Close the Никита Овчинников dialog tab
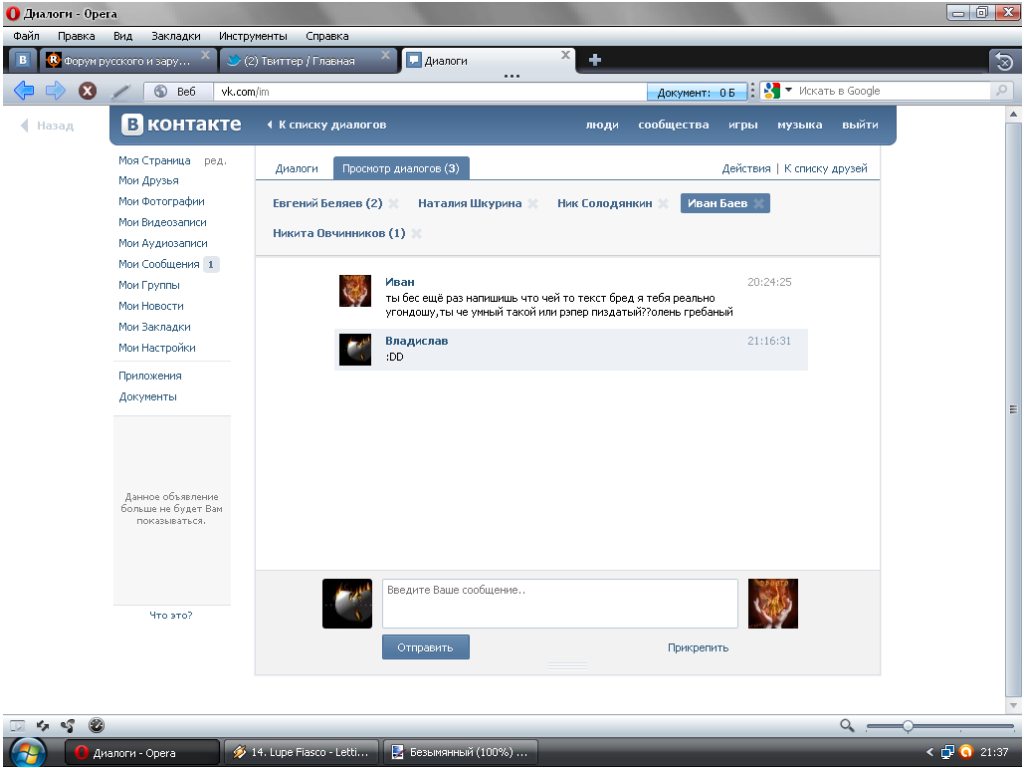Image resolution: width=1024 pixels, height=768 pixels. point(416,234)
